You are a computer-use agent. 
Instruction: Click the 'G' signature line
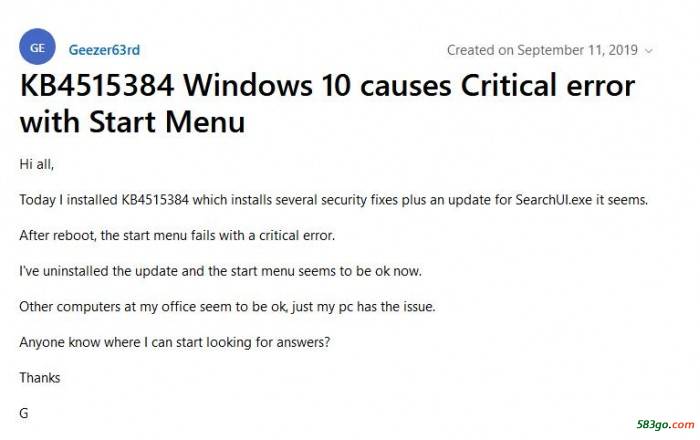(x=24, y=413)
